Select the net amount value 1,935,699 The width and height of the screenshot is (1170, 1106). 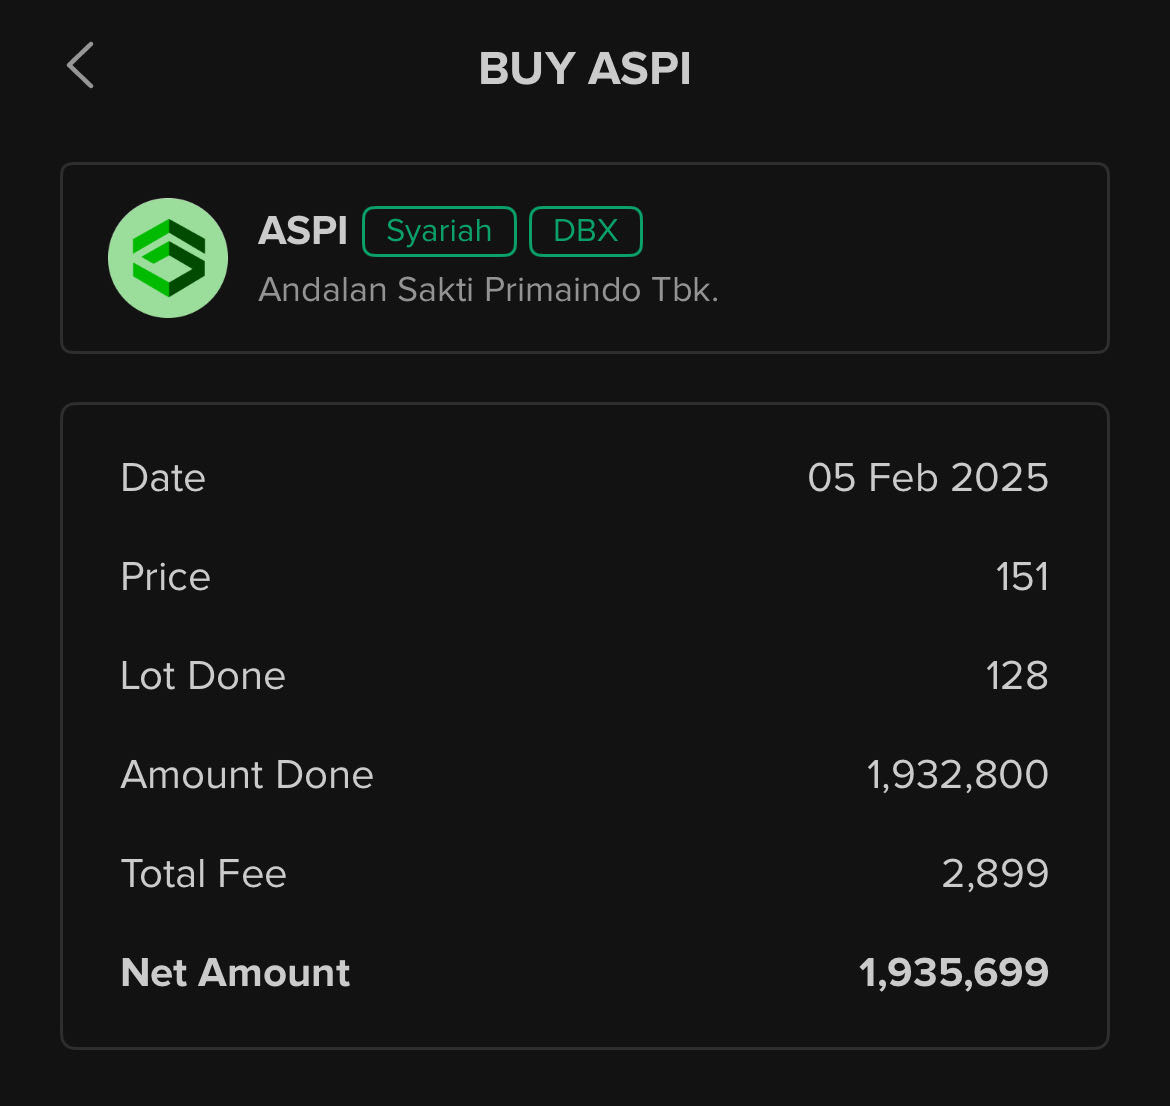click(953, 973)
